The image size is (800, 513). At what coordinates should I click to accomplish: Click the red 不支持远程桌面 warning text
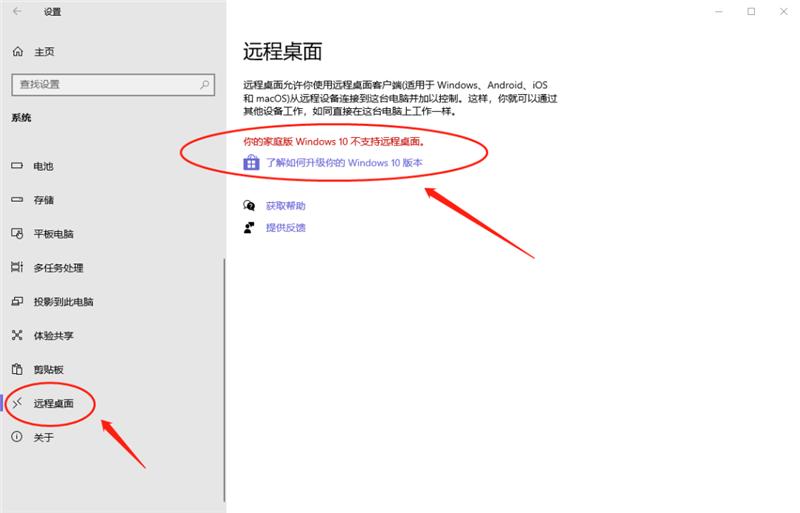334,141
